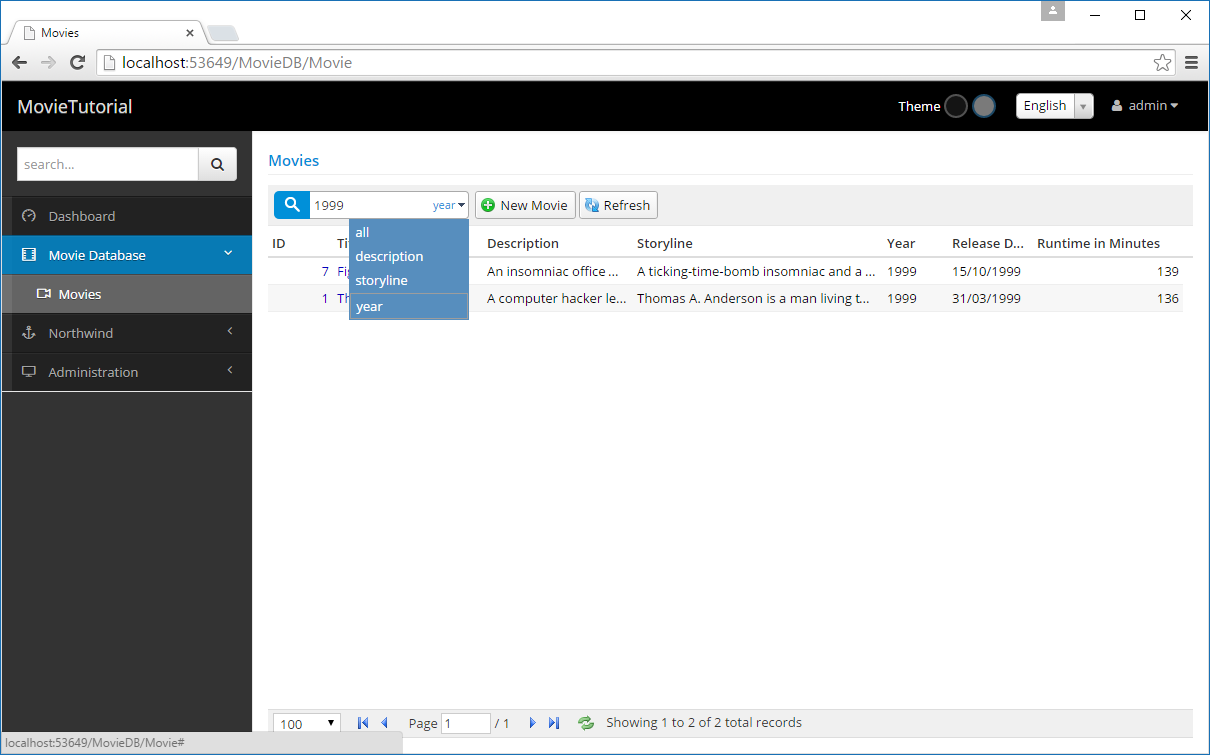1210x755 pixels.
Task: Select the dark theme circle
Action: pyautogui.click(x=956, y=106)
